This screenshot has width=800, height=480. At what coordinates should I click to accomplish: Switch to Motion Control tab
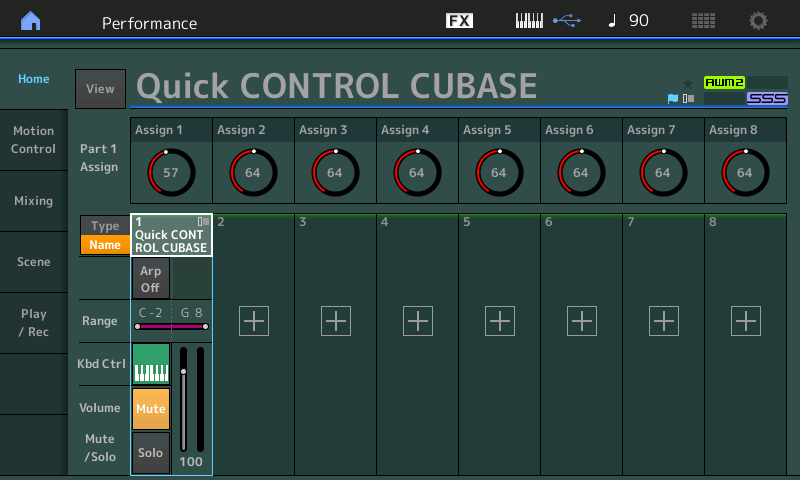point(33,140)
